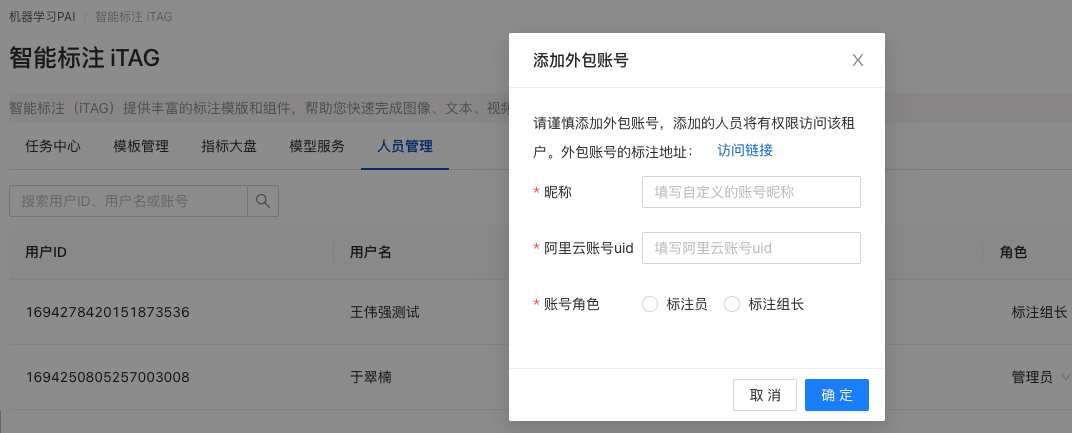Click user ID 1694278420151873536
The image size is (1072, 433).
[x=108, y=313]
